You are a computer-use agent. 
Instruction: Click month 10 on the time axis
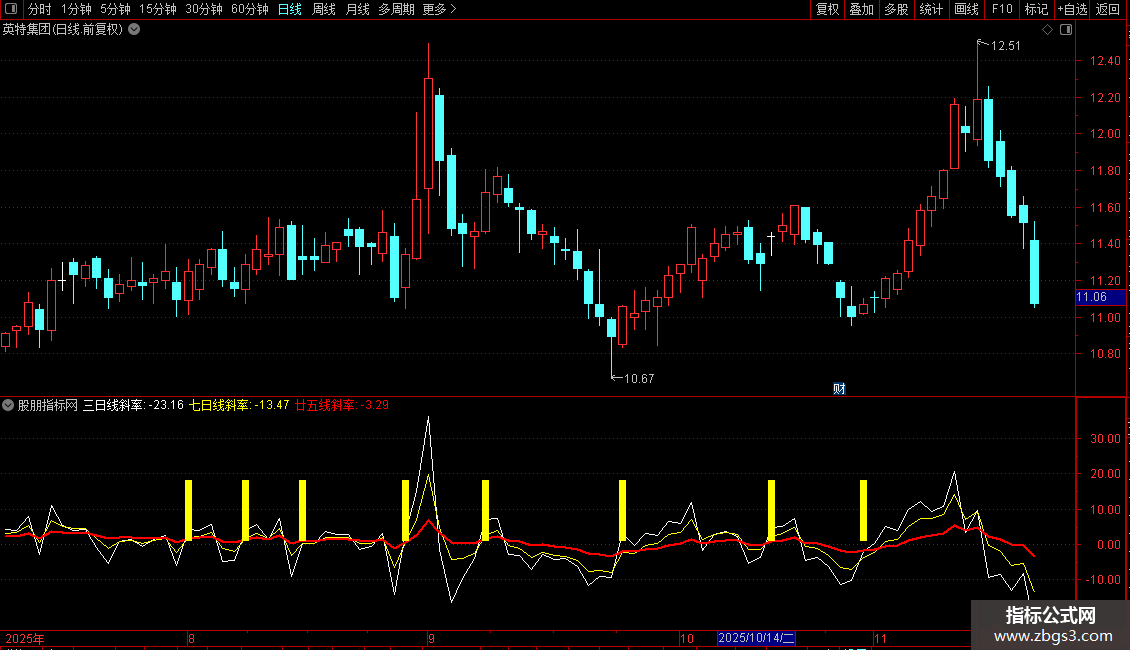tap(687, 639)
